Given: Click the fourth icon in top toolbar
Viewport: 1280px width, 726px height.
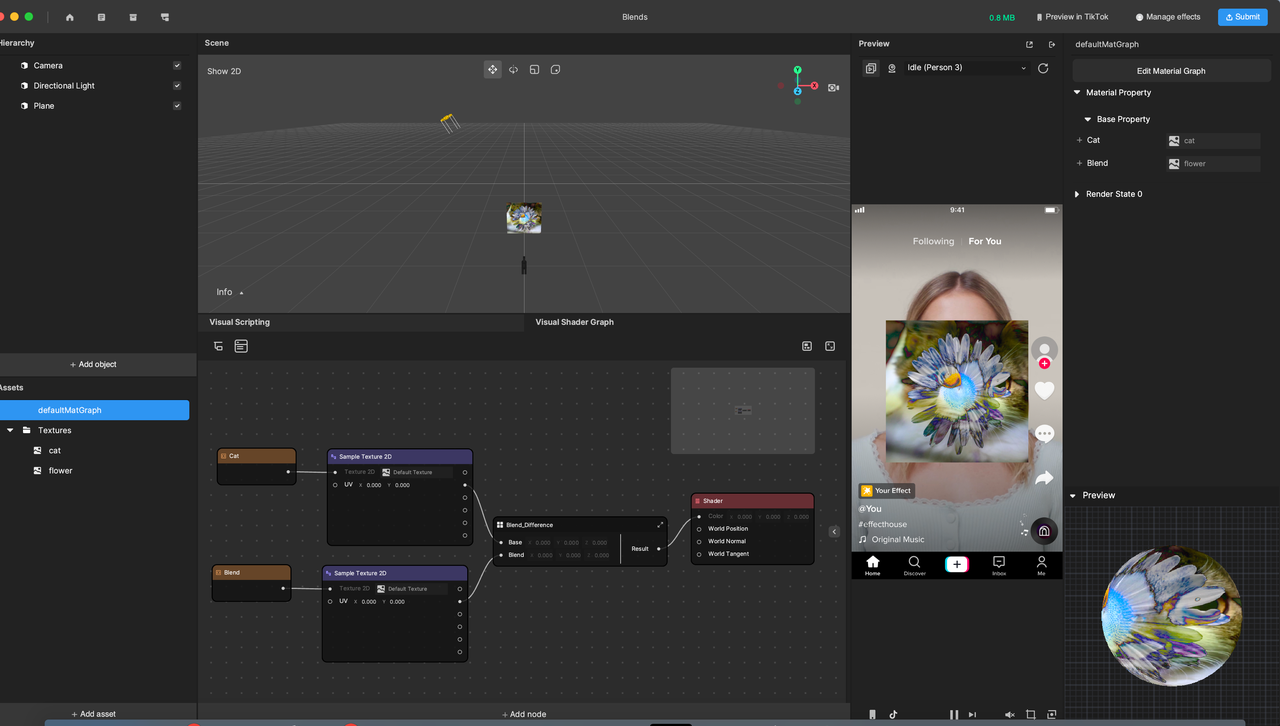Looking at the screenshot, I should [165, 17].
